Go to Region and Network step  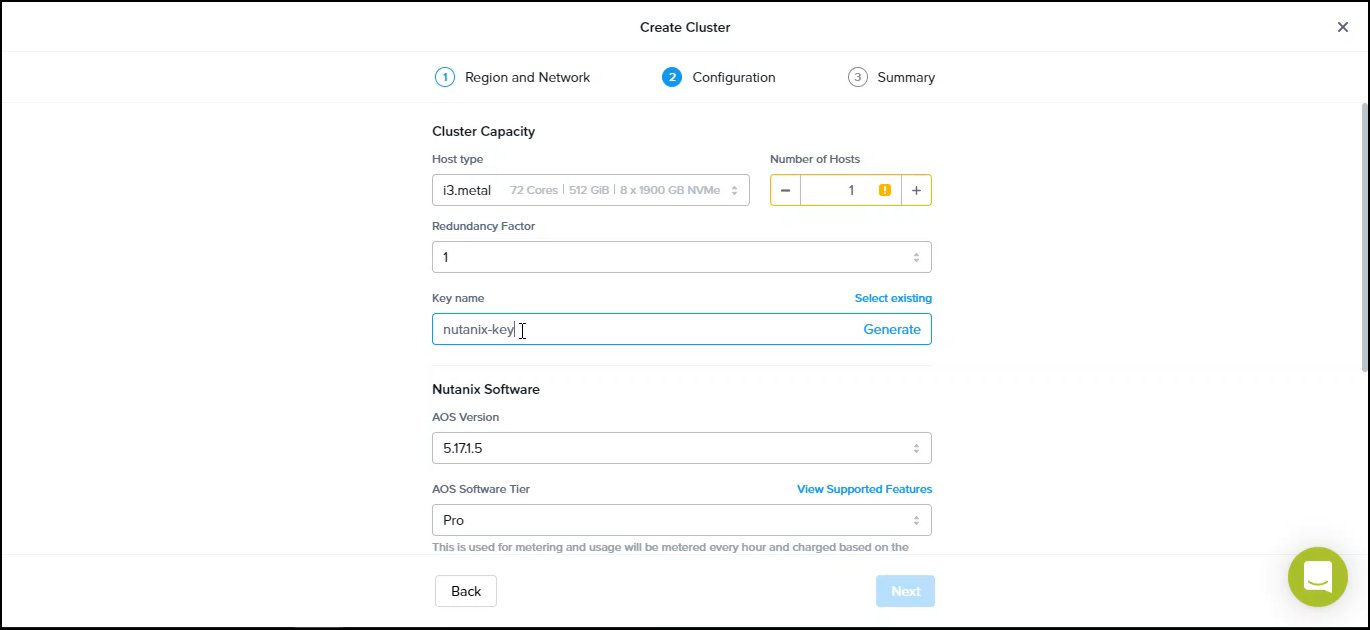pyautogui.click(x=527, y=77)
